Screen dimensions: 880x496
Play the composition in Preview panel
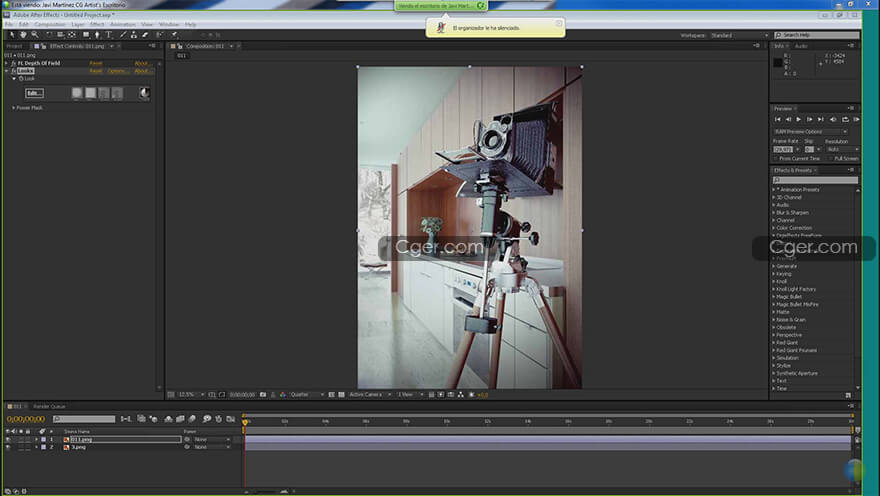[799, 120]
